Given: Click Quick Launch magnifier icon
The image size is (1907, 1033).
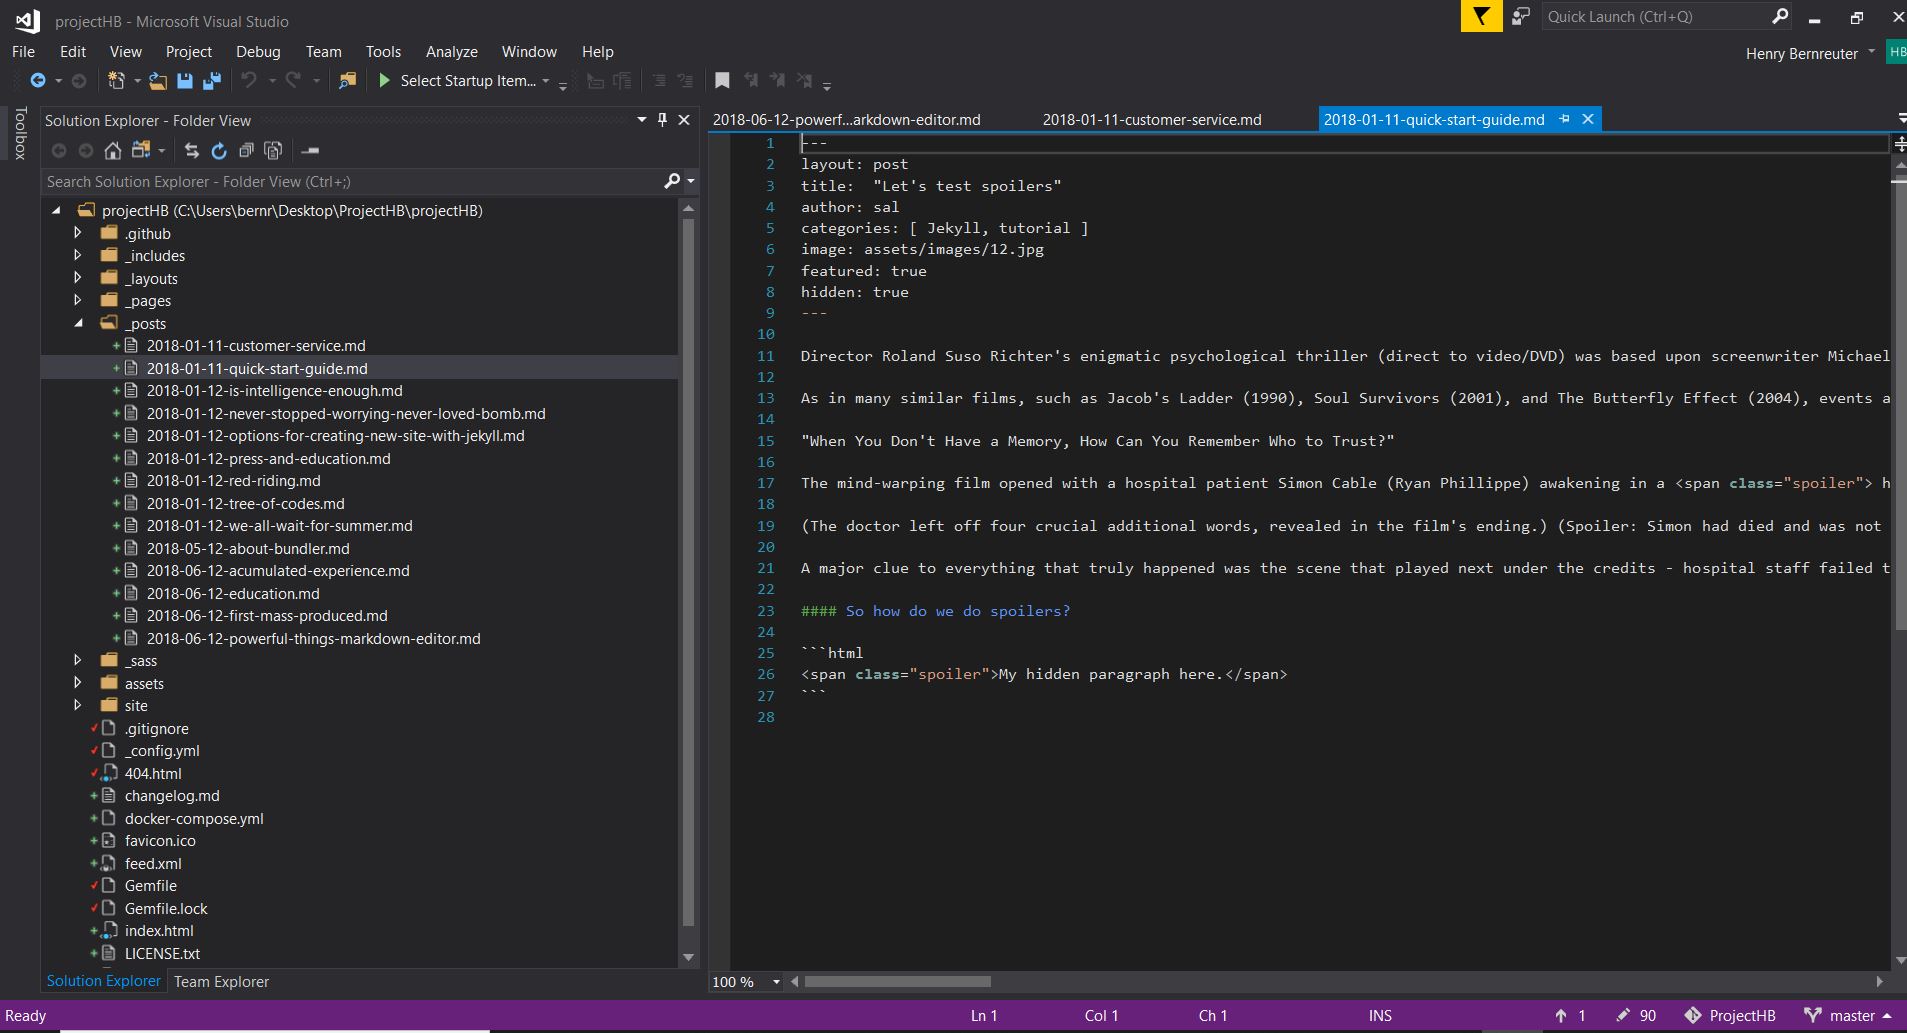Looking at the screenshot, I should (x=1780, y=17).
